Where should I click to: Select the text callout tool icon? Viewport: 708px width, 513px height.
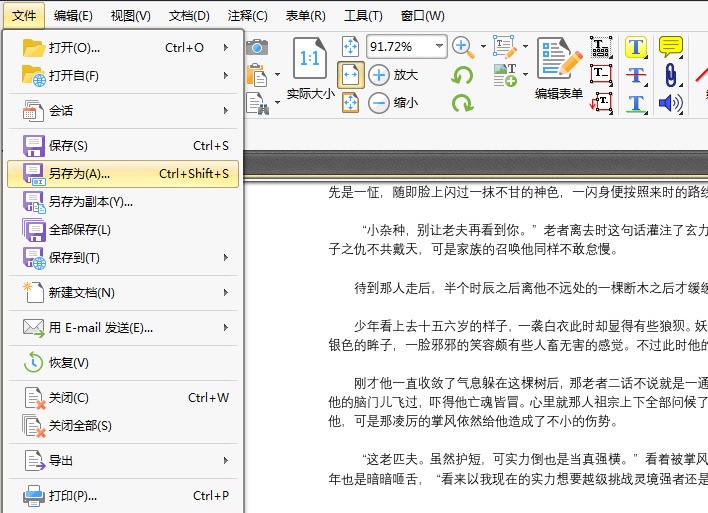pyautogui.click(x=601, y=103)
